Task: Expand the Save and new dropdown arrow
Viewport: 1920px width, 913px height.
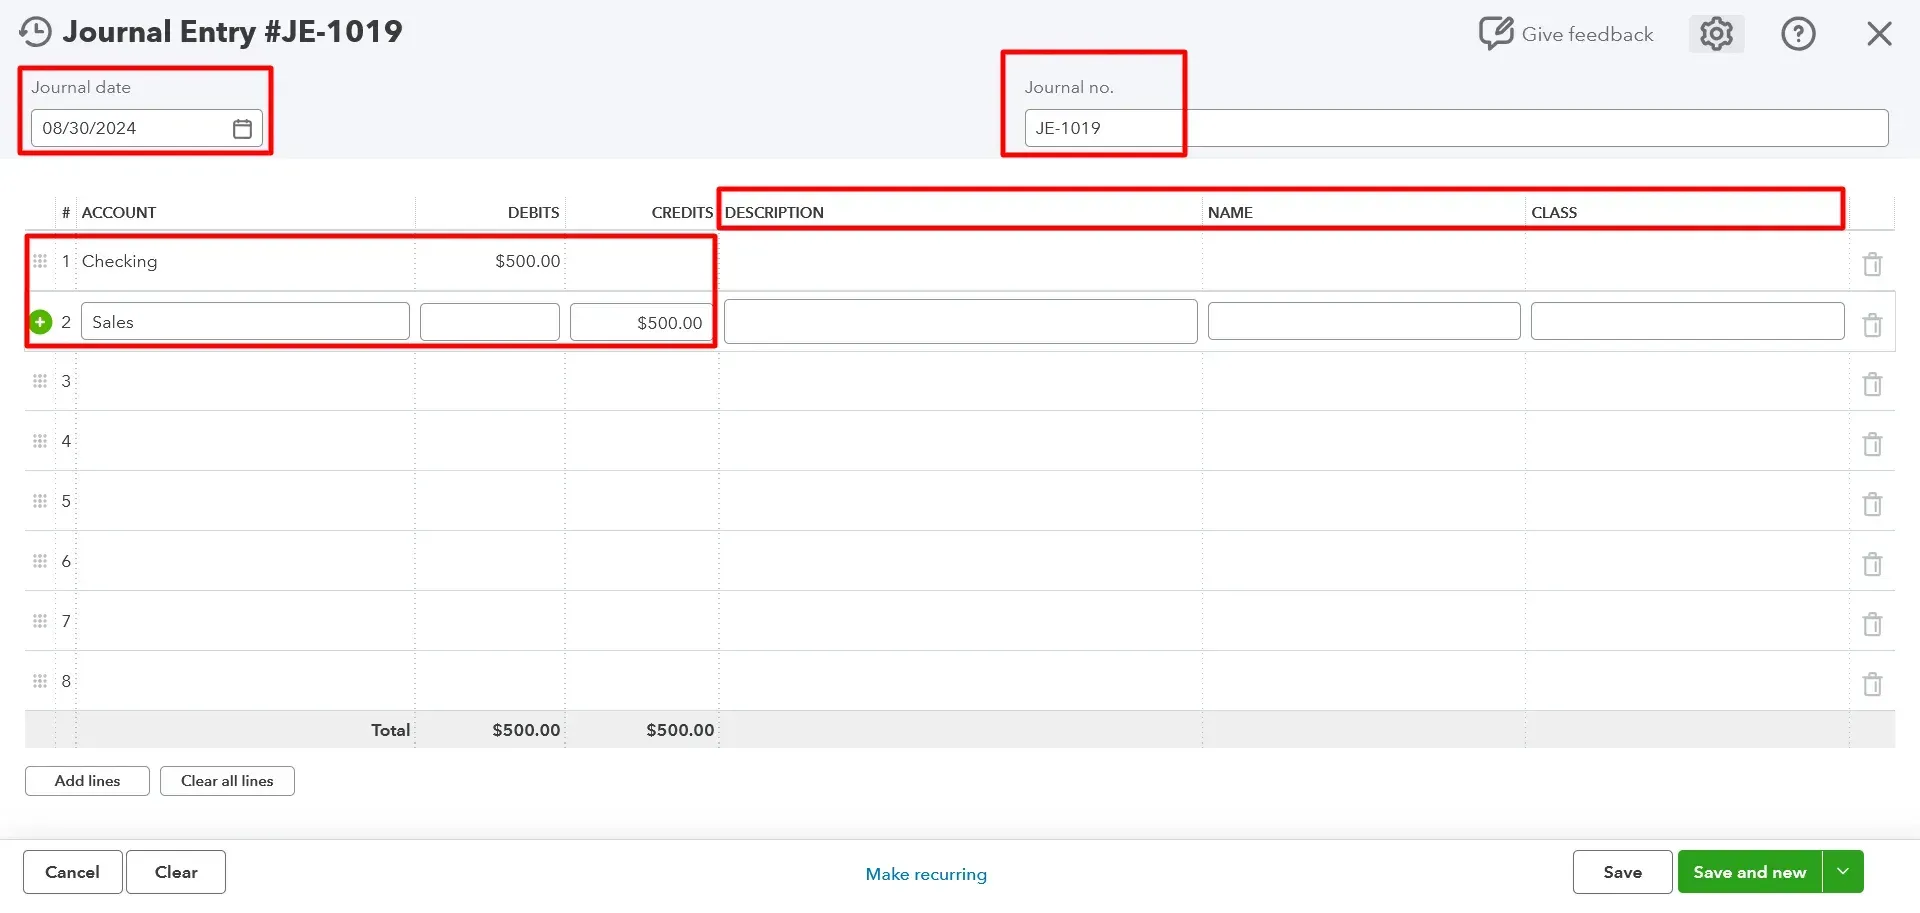Action: coord(1843,872)
